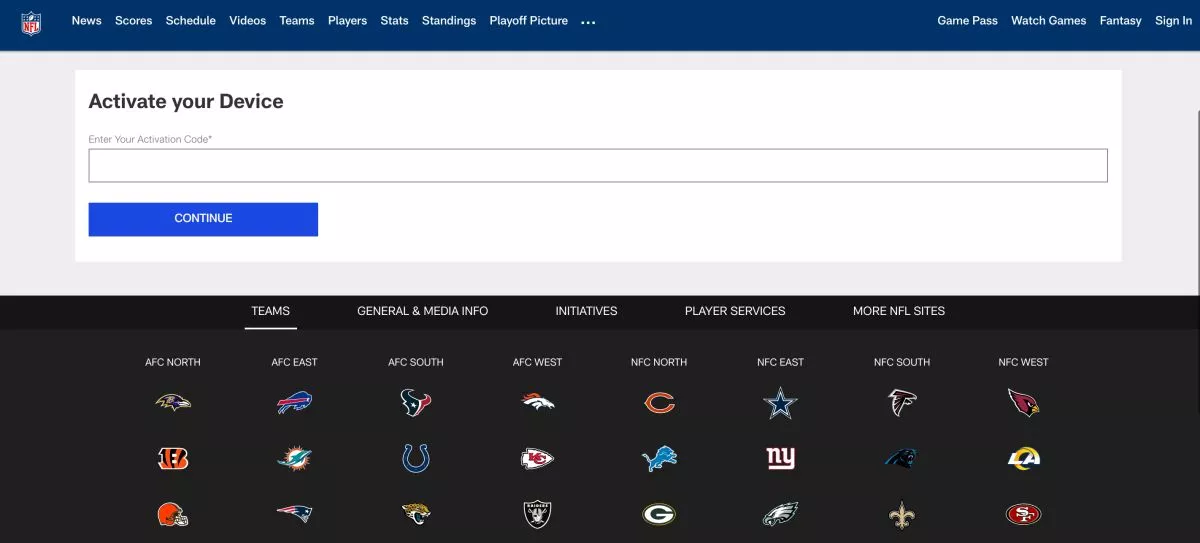
Task: Focus the activation code input field
Action: (598, 166)
